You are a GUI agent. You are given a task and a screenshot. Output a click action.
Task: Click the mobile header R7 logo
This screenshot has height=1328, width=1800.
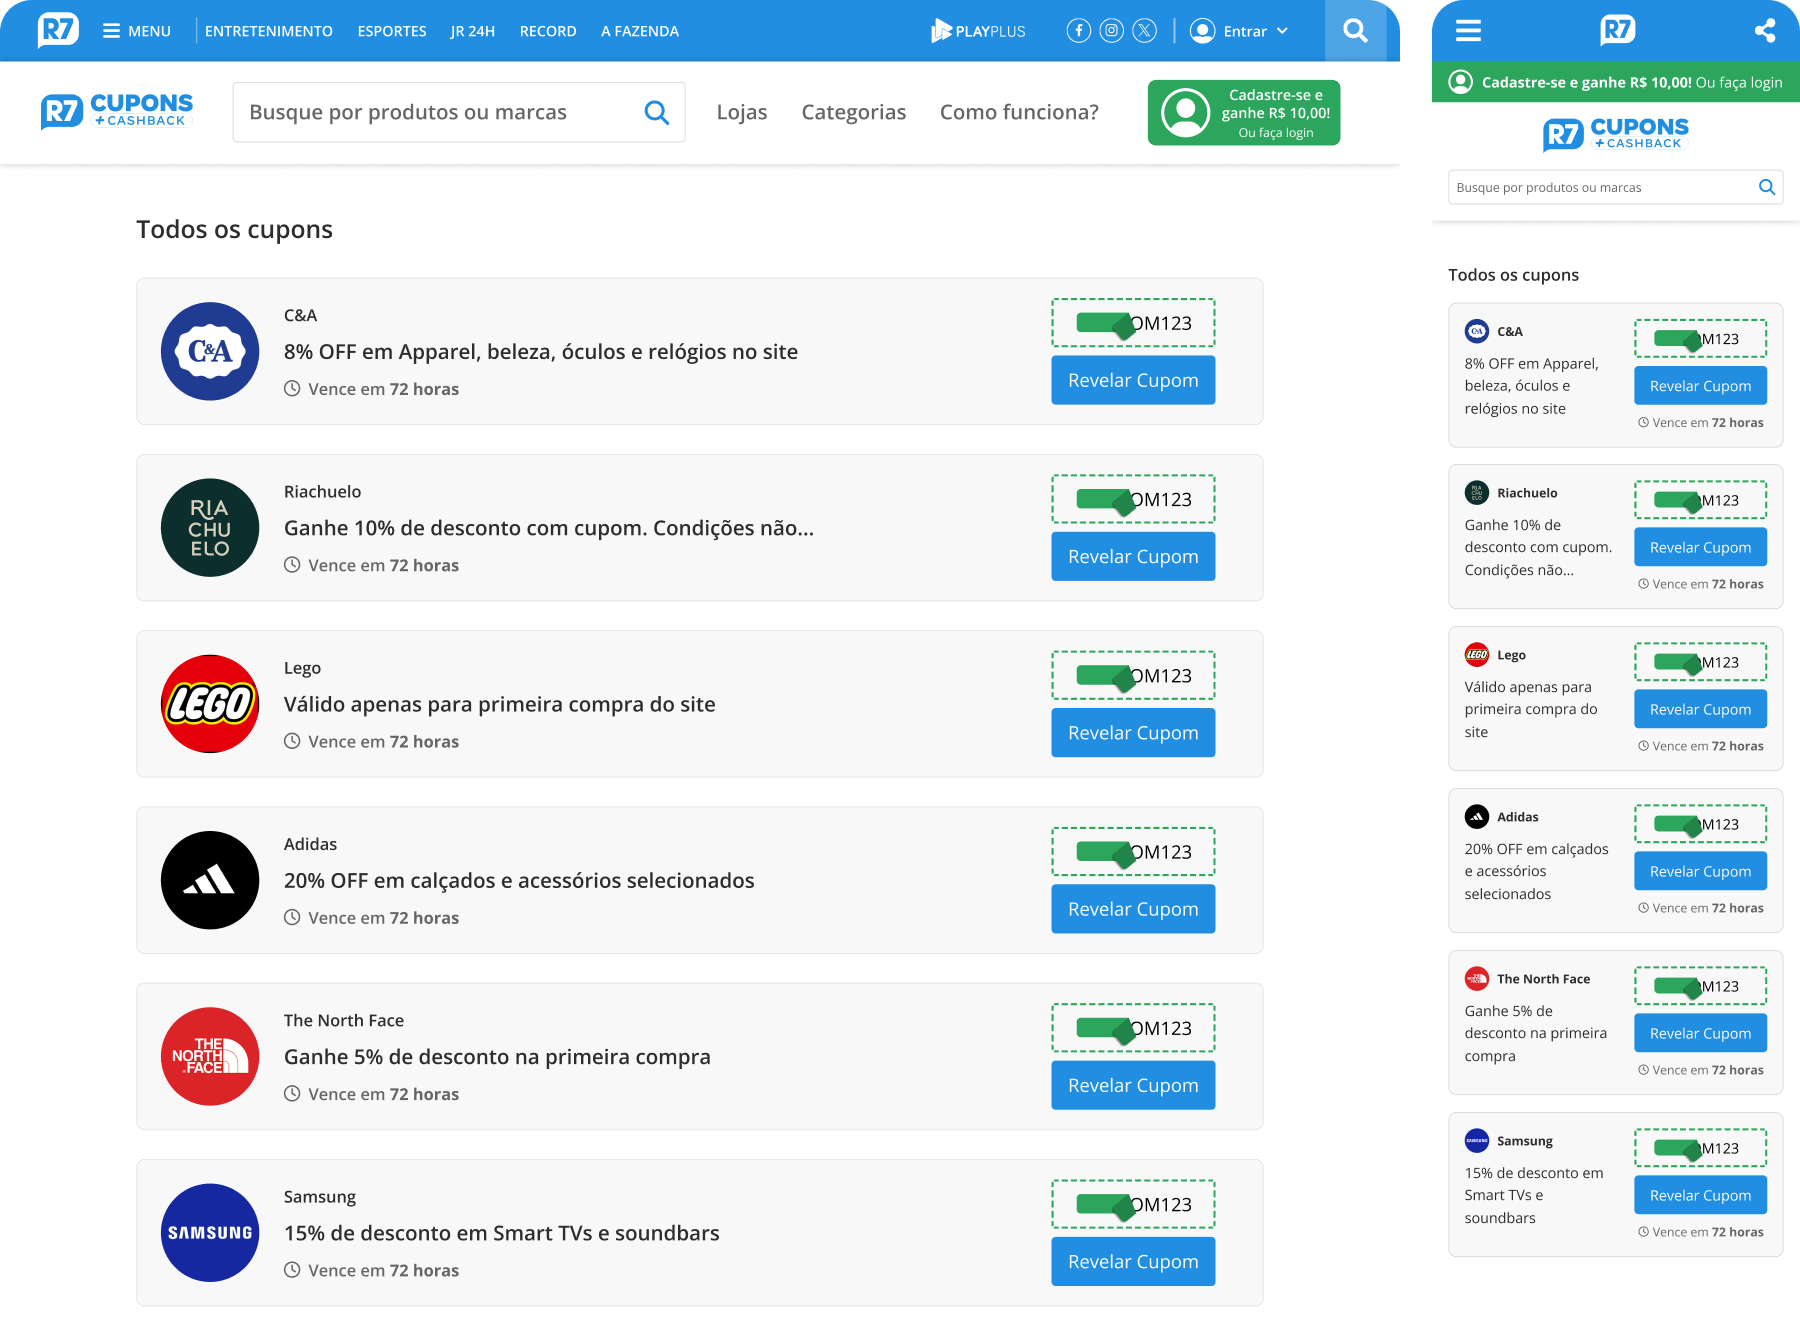point(1617,31)
